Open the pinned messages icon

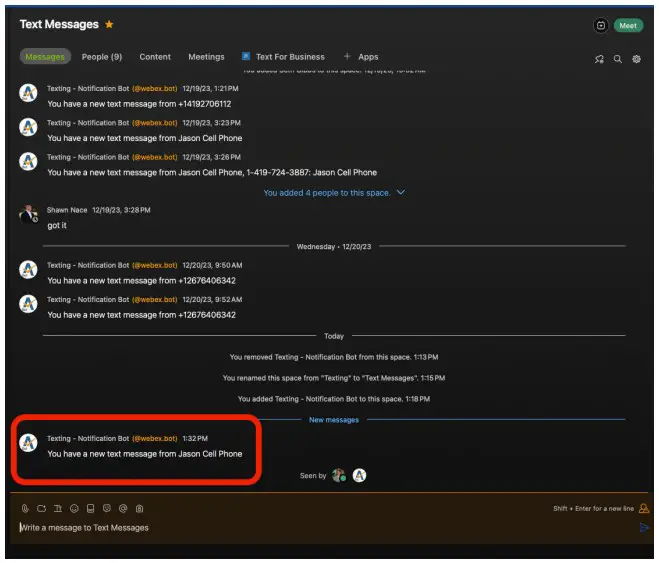pyautogui.click(x=599, y=59)
